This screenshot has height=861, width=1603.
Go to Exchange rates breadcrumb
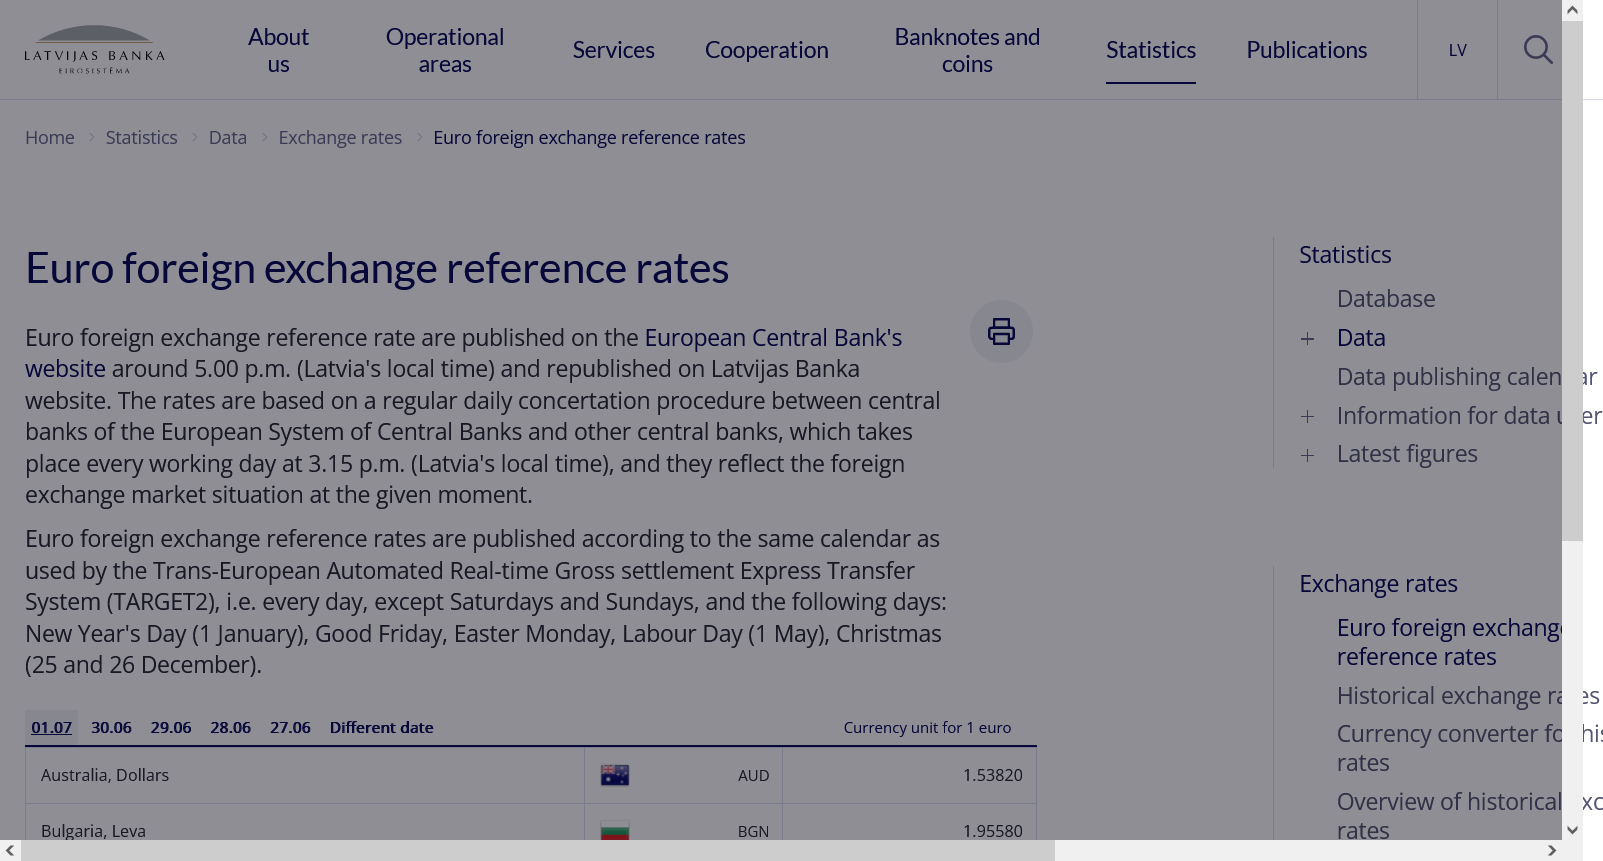click(x=340, y=138)
